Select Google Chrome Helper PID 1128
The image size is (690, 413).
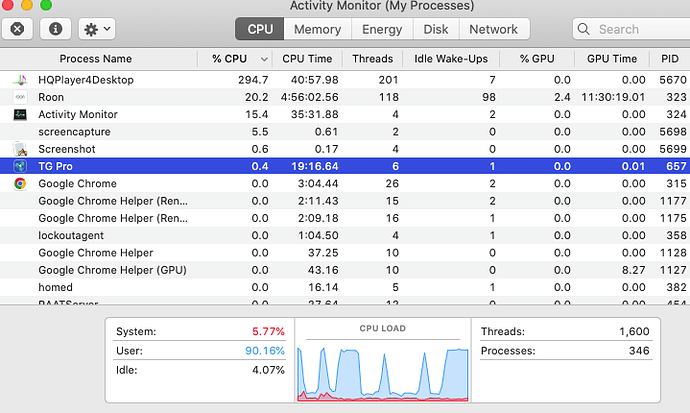[x=95, y=253]
